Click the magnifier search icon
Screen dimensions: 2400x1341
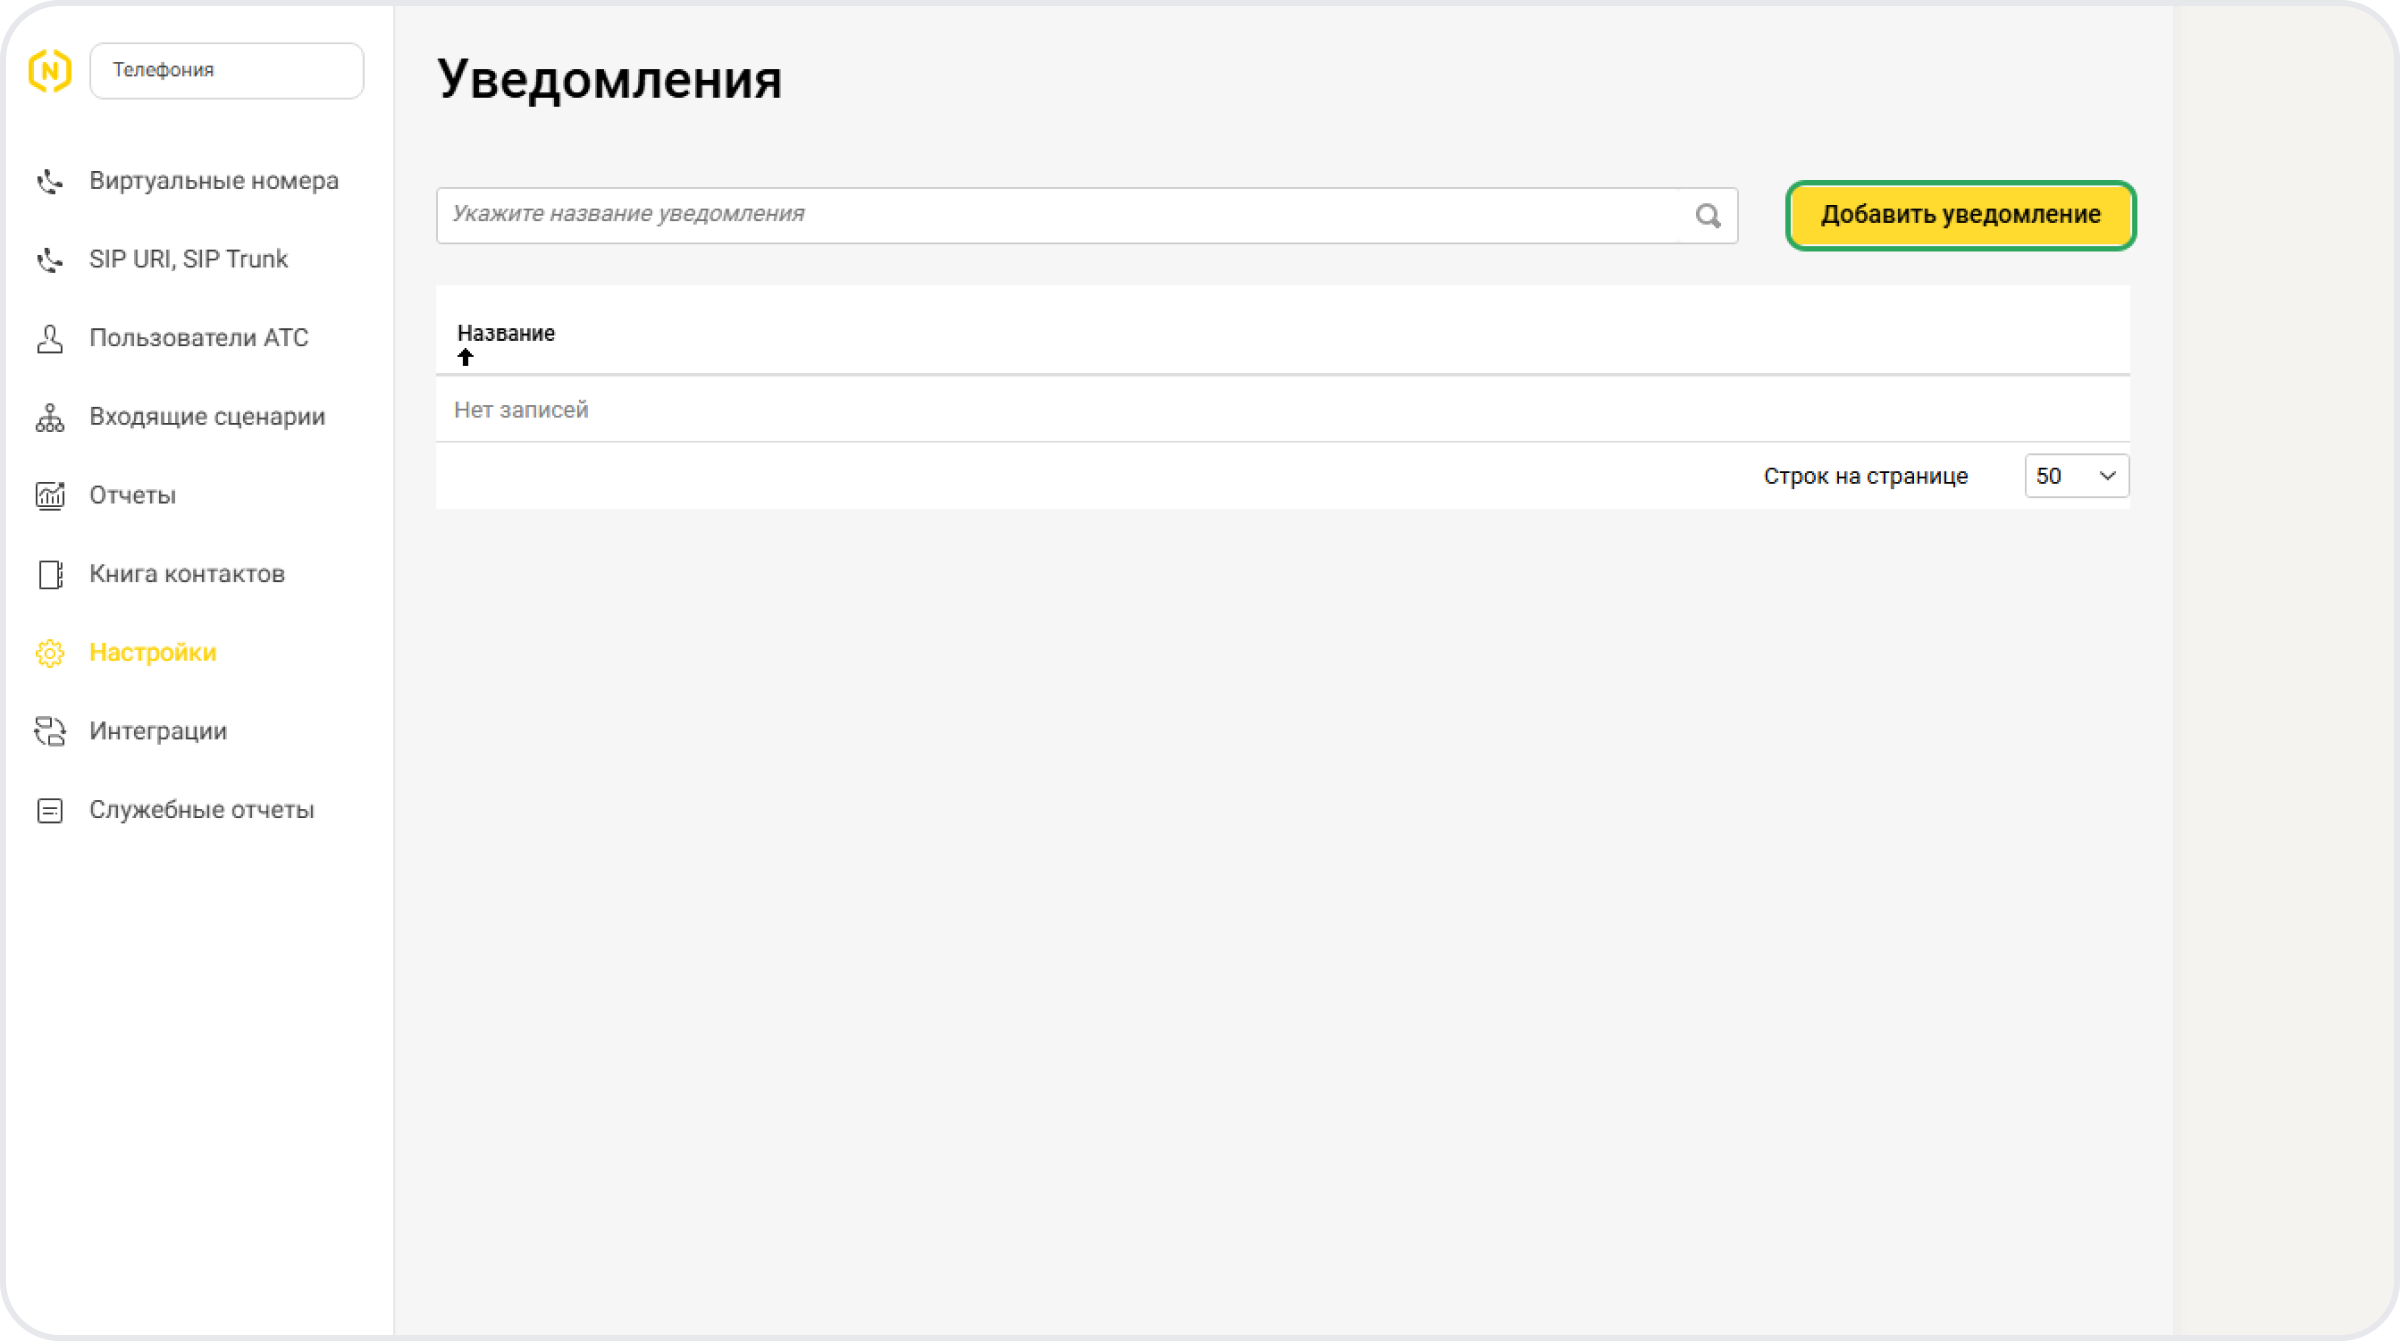point(1708,215)
